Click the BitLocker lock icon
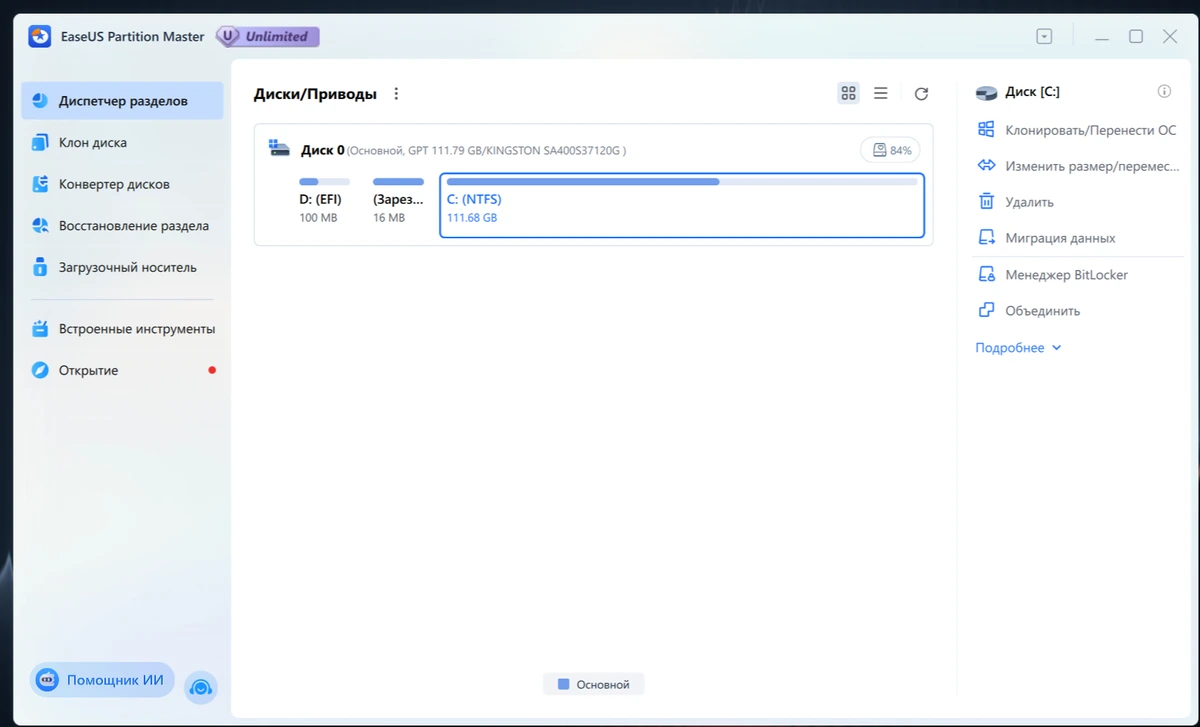The height and width of the screenshot is (727, 1200). point(986,275)
